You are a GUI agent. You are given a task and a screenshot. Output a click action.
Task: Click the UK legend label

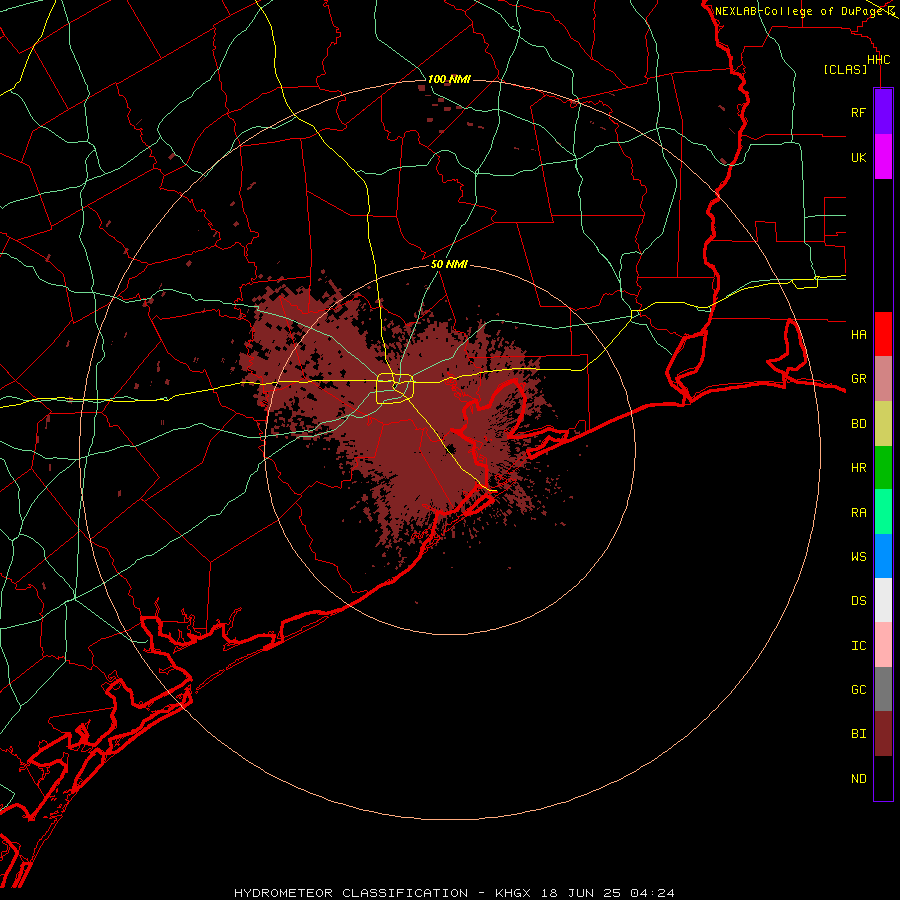858,157
